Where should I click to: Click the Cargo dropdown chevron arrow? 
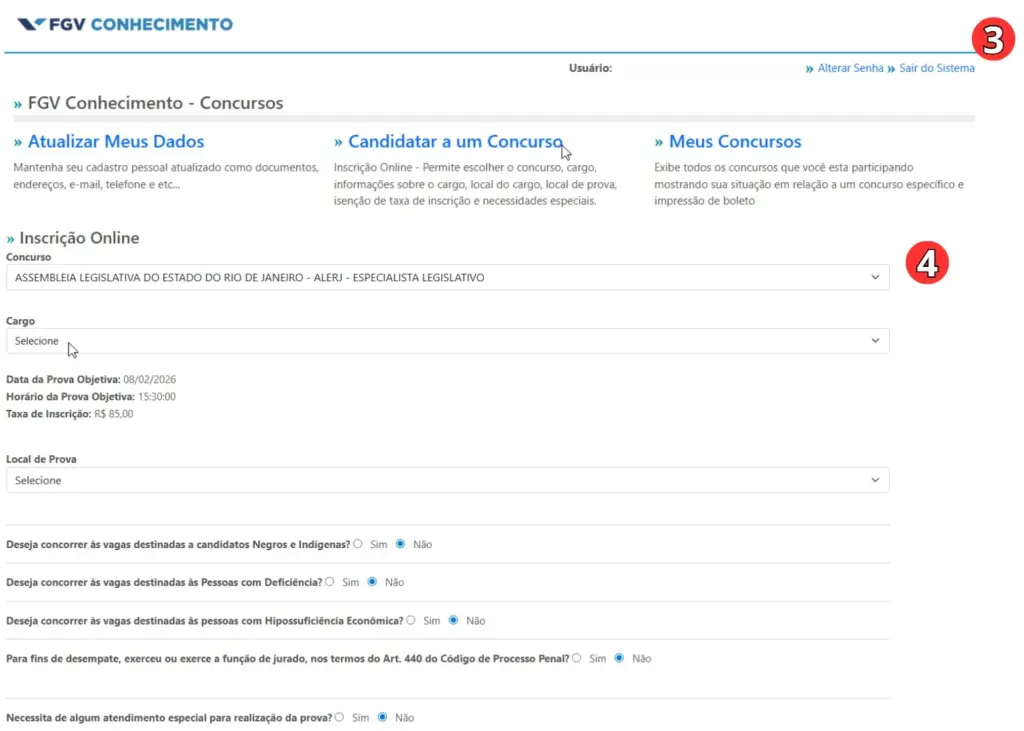click(x=875, y=341)
